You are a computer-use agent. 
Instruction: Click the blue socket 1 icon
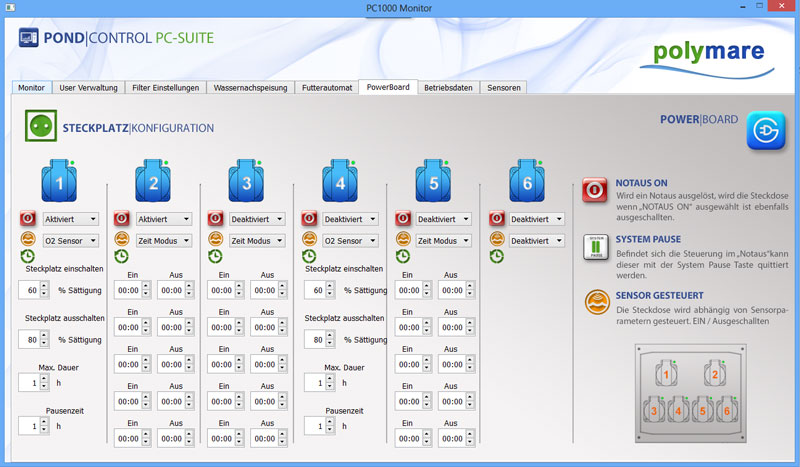point(59,182)
